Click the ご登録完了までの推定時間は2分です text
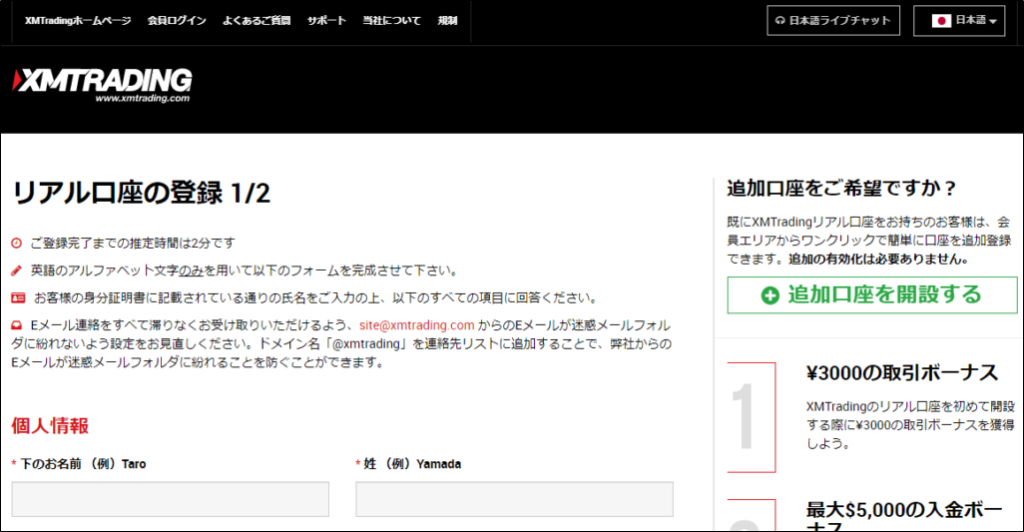Image resolution: width=1024 pixels, height=532 pixels. tap(133, 243)
